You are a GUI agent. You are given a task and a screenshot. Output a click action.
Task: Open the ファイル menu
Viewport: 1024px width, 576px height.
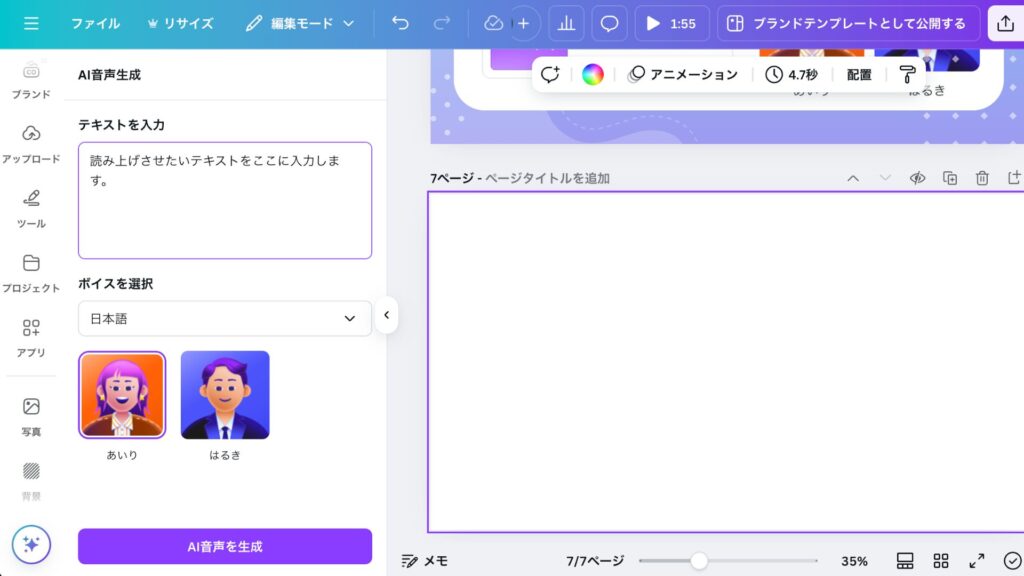[95, 24]
